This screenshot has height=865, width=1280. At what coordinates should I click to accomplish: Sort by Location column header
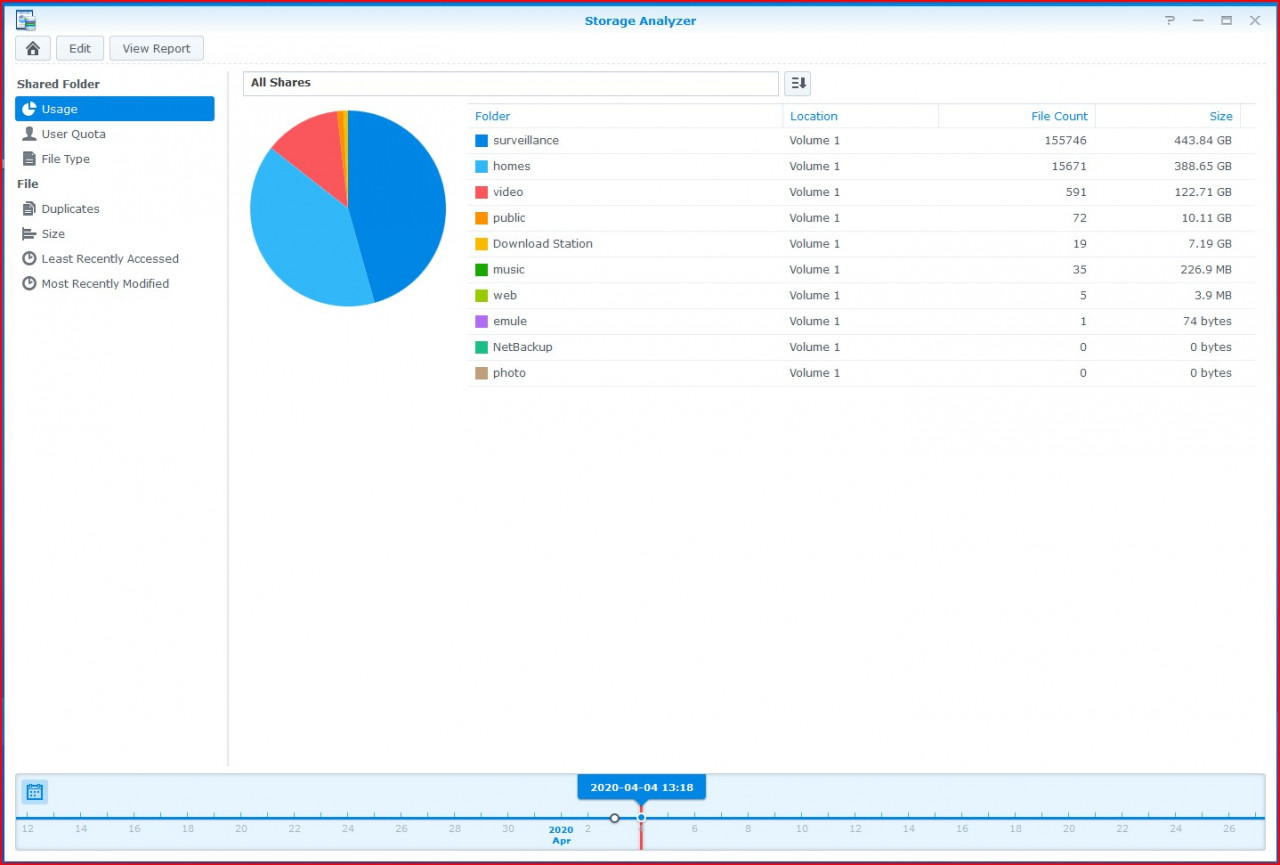coord(861,116)
